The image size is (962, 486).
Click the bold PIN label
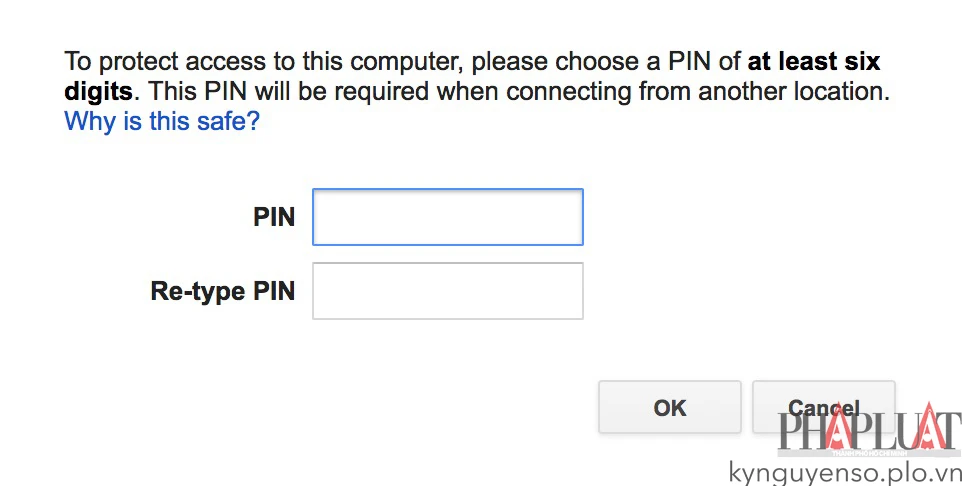click(x=274, y=217)
